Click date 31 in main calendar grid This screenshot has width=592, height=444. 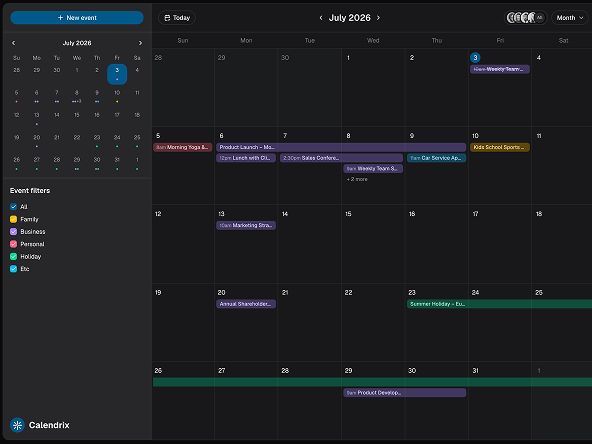point(475,371)
